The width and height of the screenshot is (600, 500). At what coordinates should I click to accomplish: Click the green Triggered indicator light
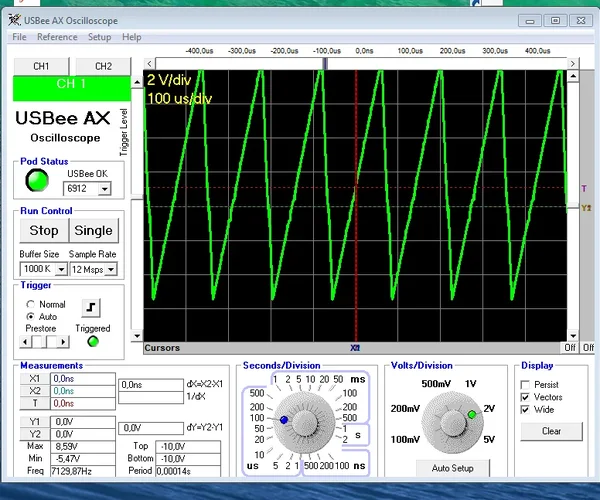[x=93, y=342]
